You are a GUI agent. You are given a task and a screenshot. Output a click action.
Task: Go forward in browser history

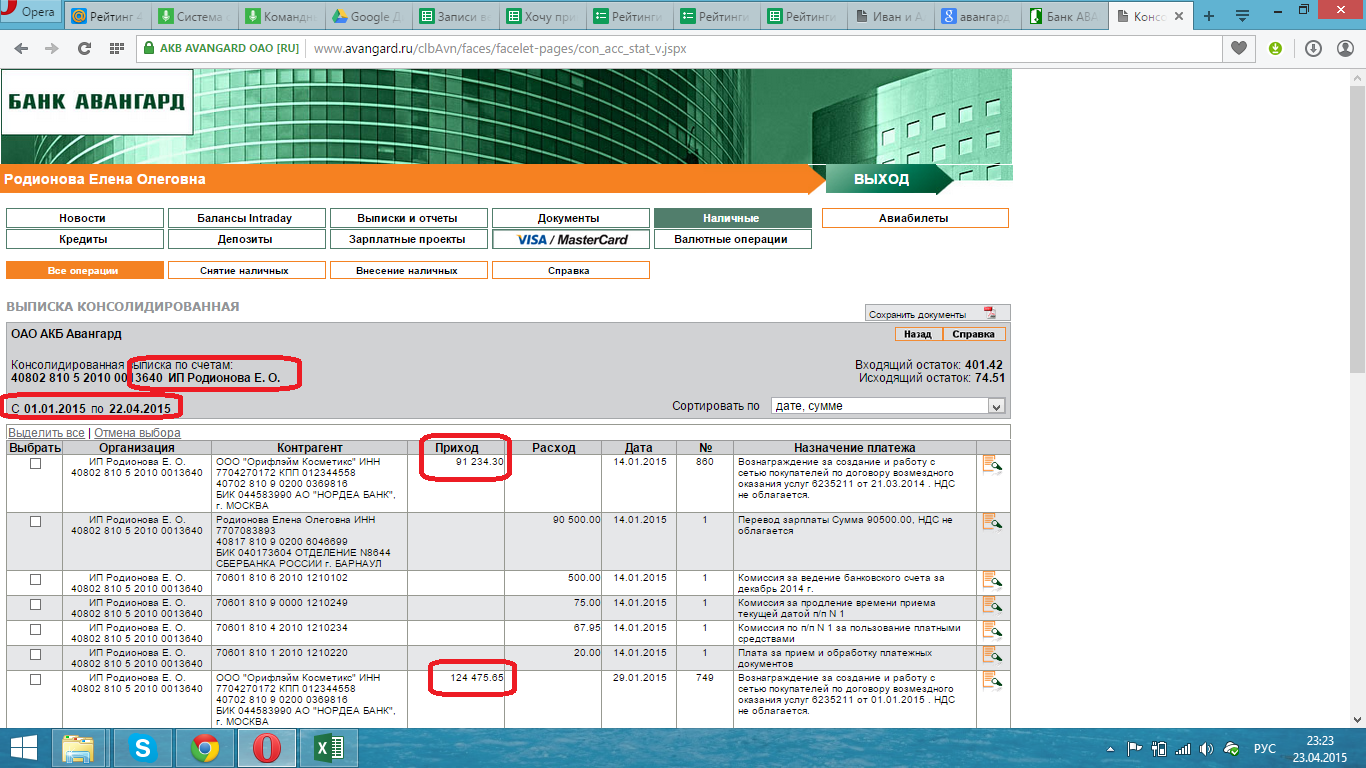click(x=52, y=48)
